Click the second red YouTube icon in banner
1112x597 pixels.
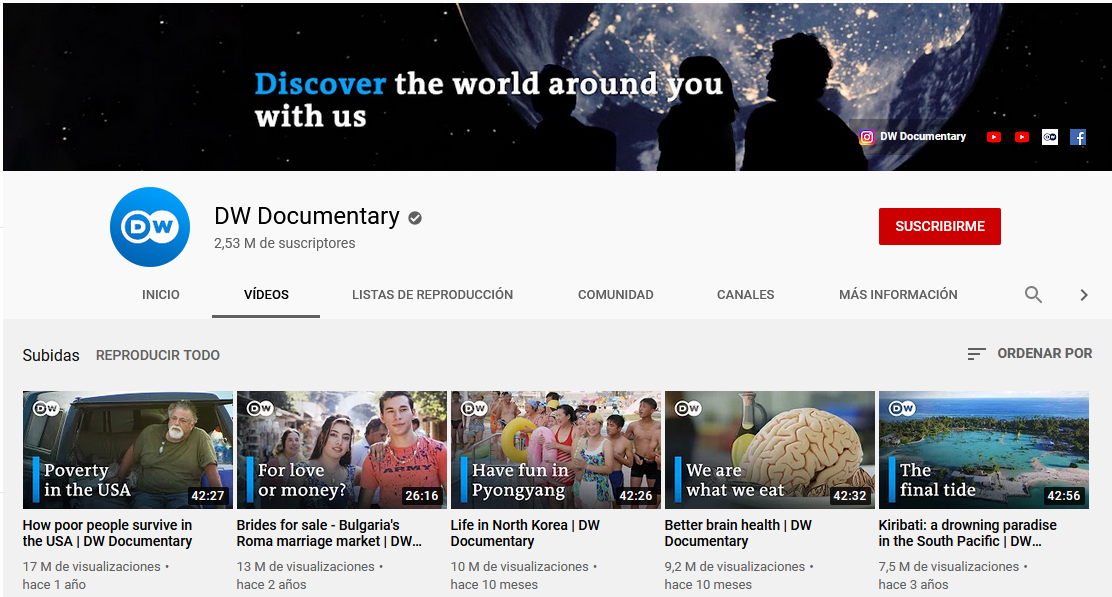1022,137
